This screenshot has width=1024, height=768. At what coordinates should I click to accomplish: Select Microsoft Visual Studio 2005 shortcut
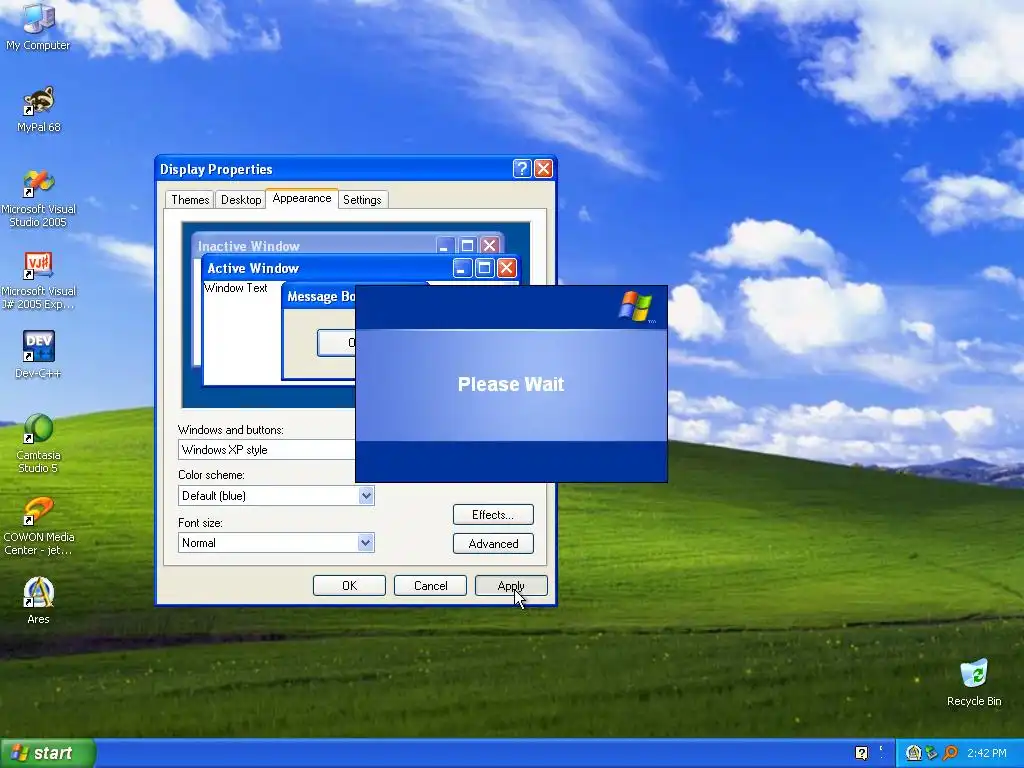pos(39,198)
